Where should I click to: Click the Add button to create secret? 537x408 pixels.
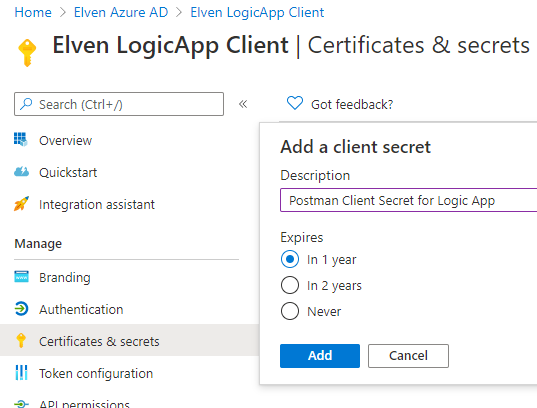320,356
